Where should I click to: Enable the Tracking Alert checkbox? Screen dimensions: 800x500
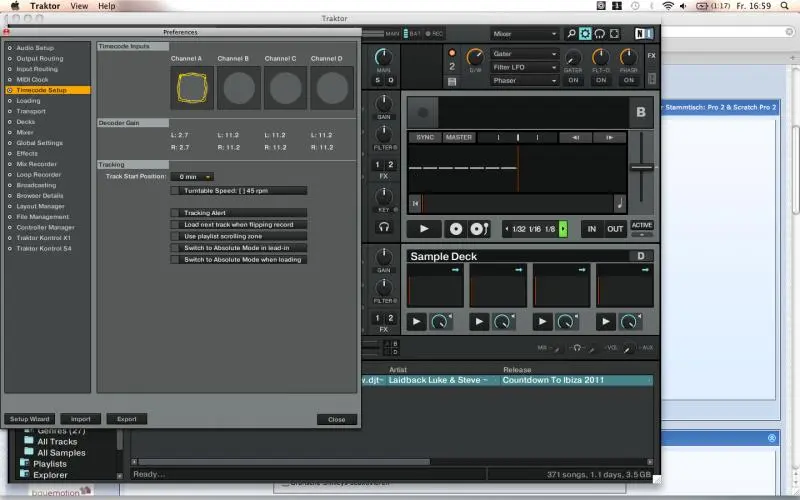[175, 213]
